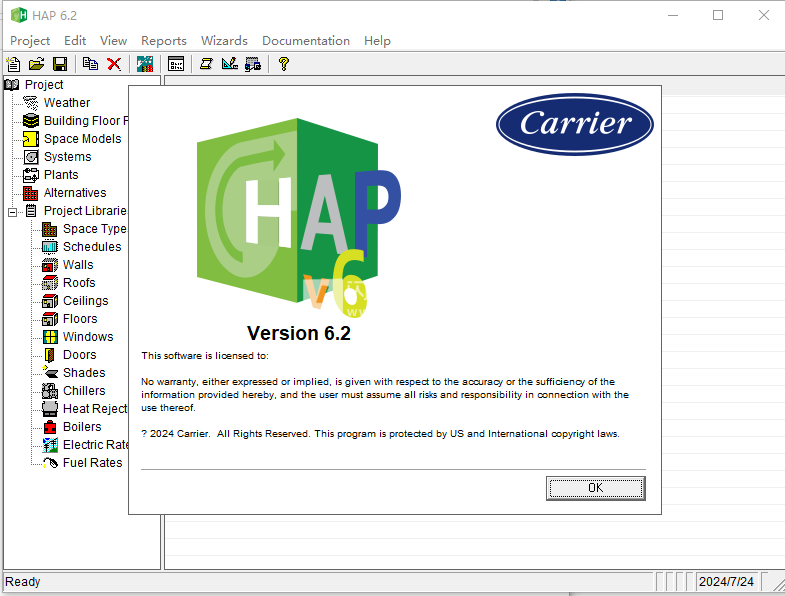Click the triangle-ruler-and-pencil design toolbar icon
The width and height of the screenshot is (785, 596).
point(230,64)
